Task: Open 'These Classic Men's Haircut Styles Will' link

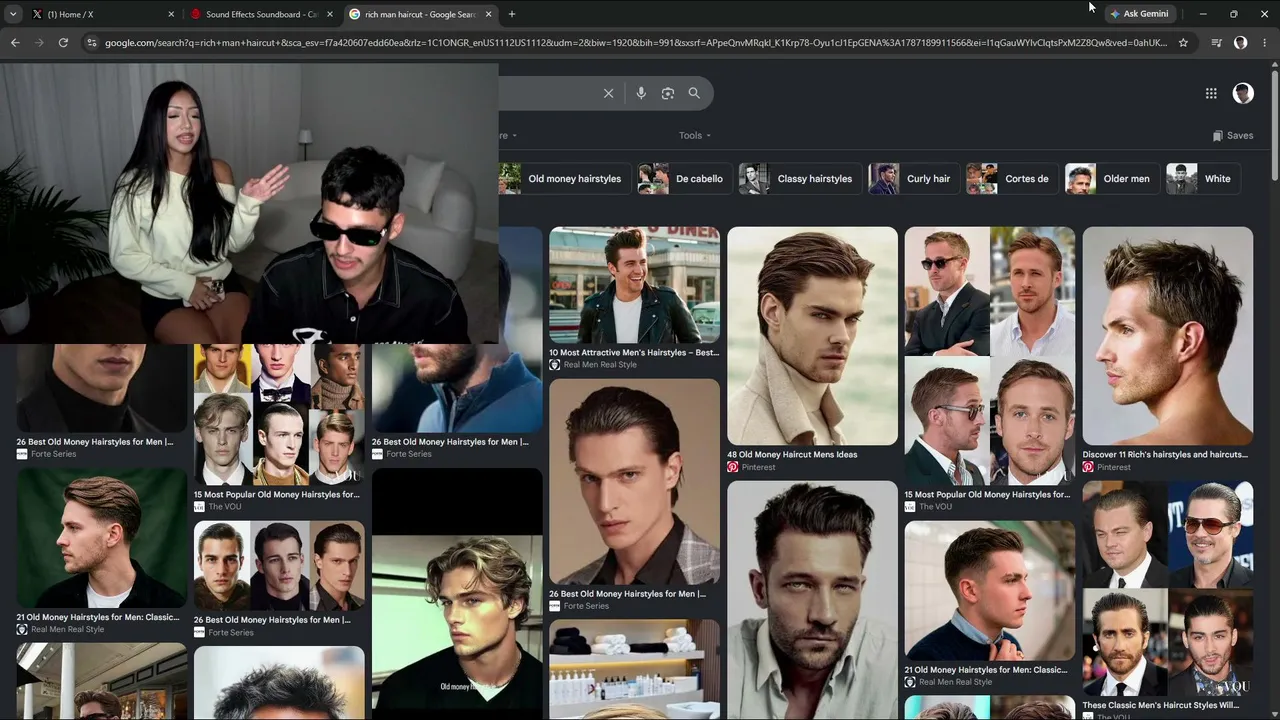Action: [1161, 706]
